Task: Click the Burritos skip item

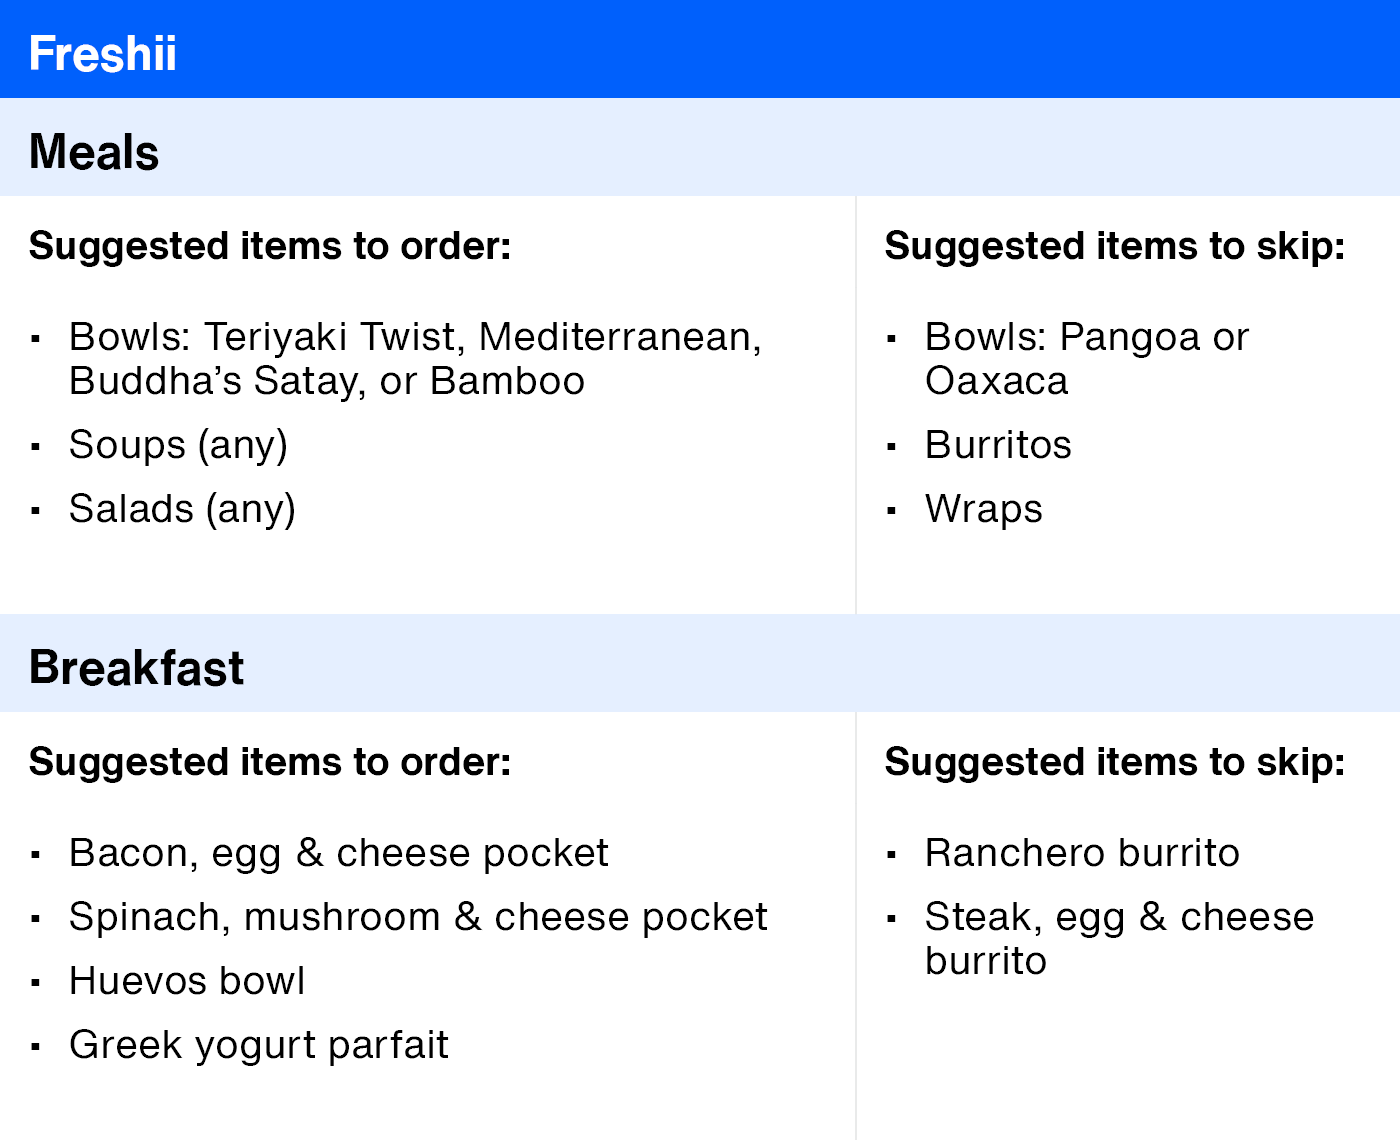Action: pos(998,445)
